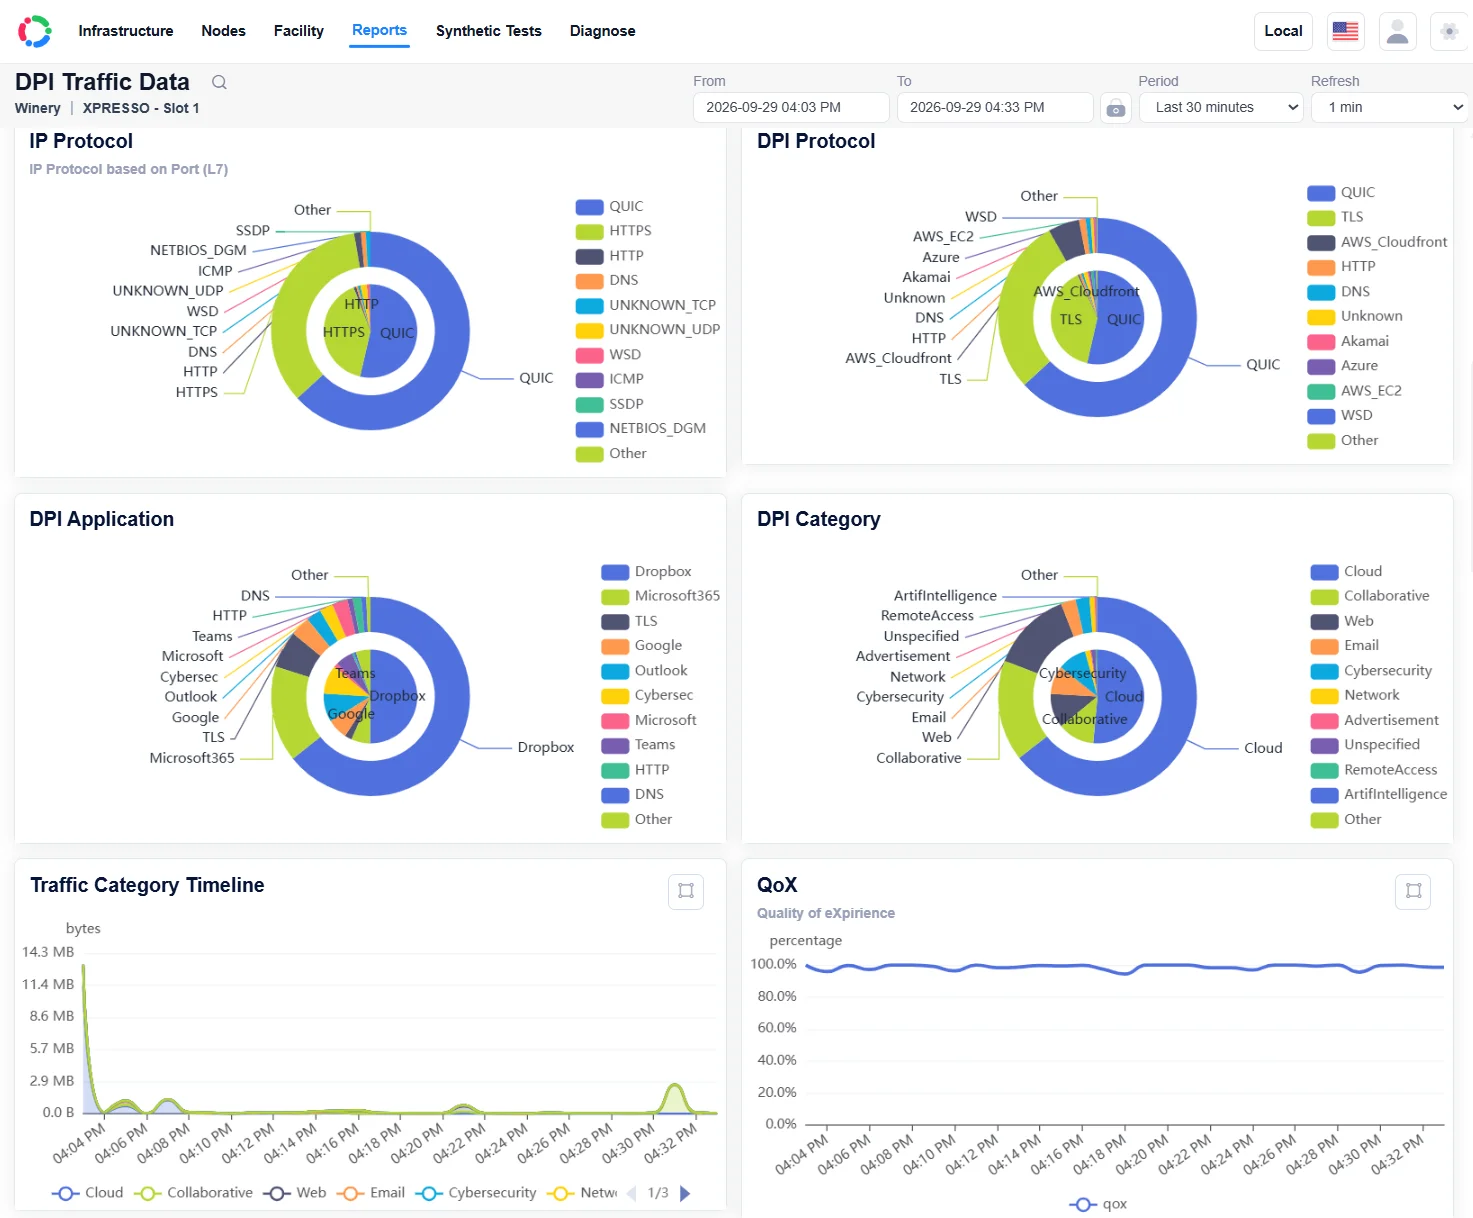Screen dimensions: 1473x1218
Task: Select the Reports tab
Action: 379,31
